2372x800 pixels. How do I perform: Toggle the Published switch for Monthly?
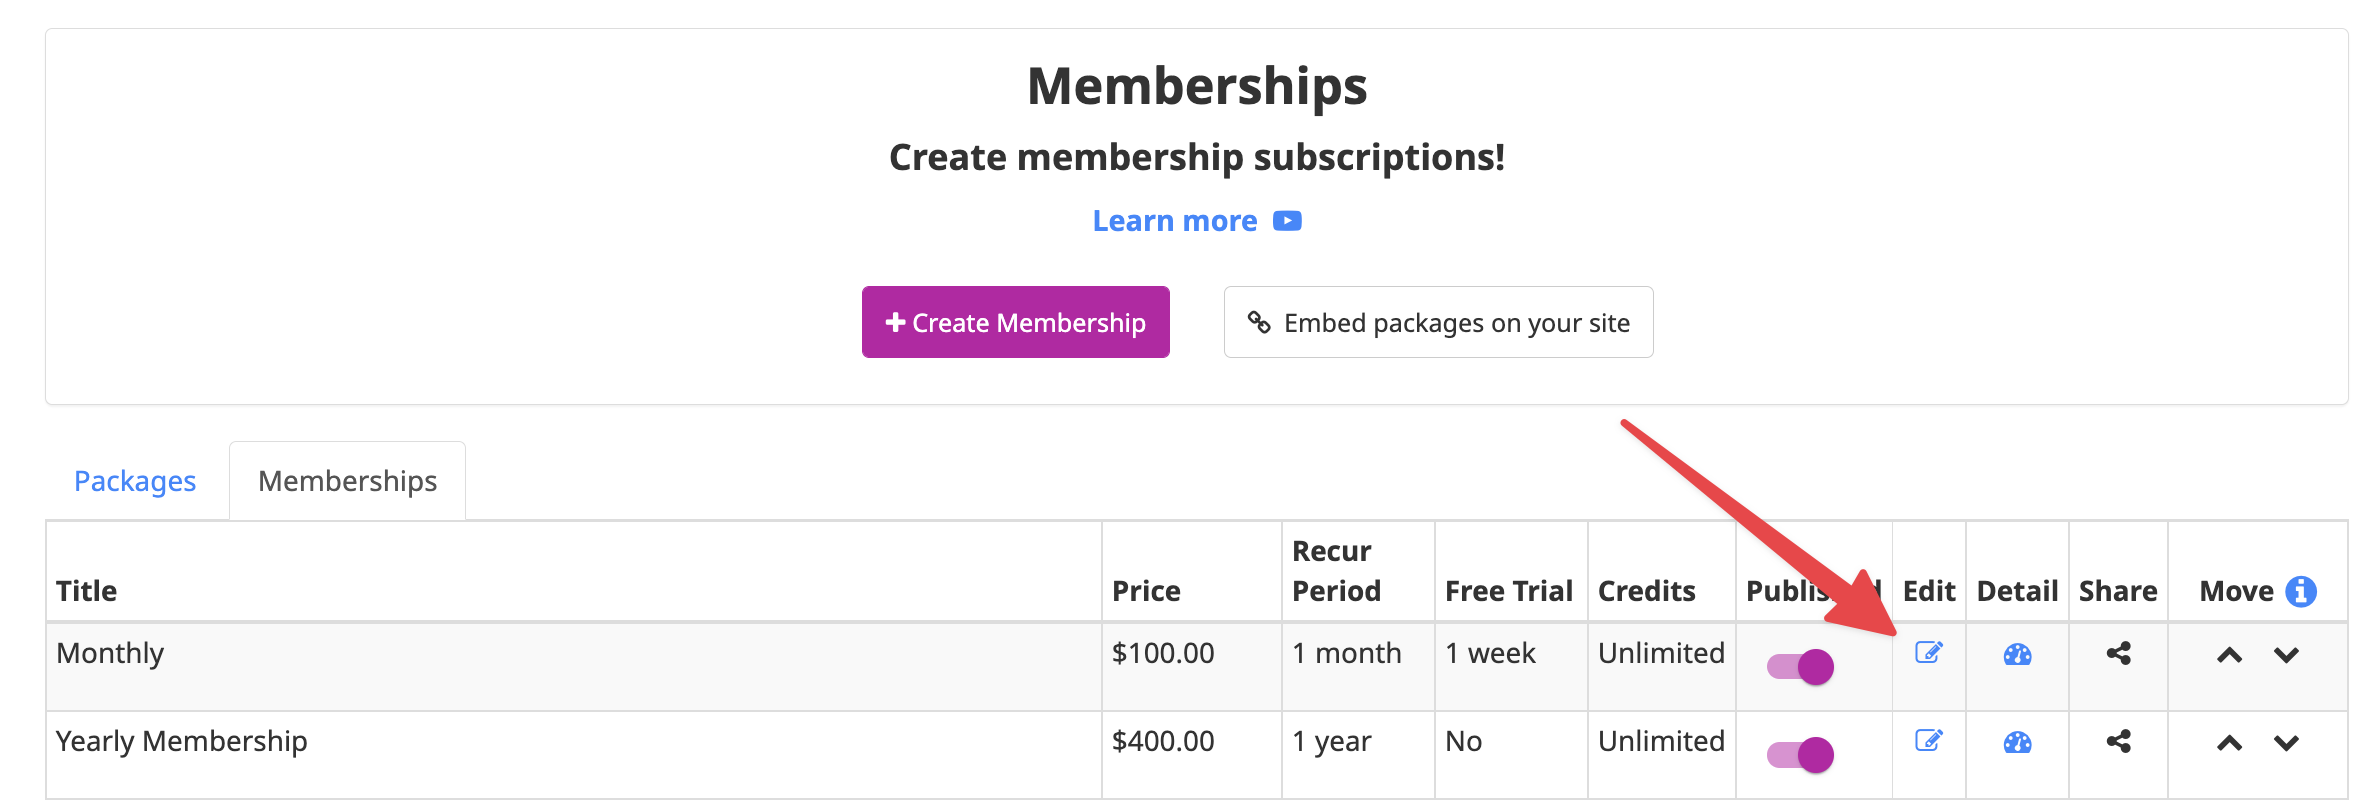click(1800, 666)
